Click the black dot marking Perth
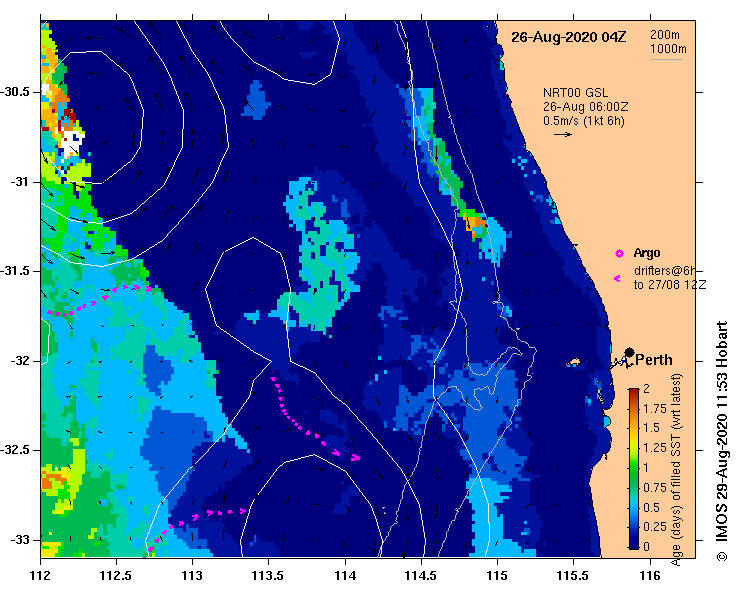739x592 pixels. [x=629, y=352]
